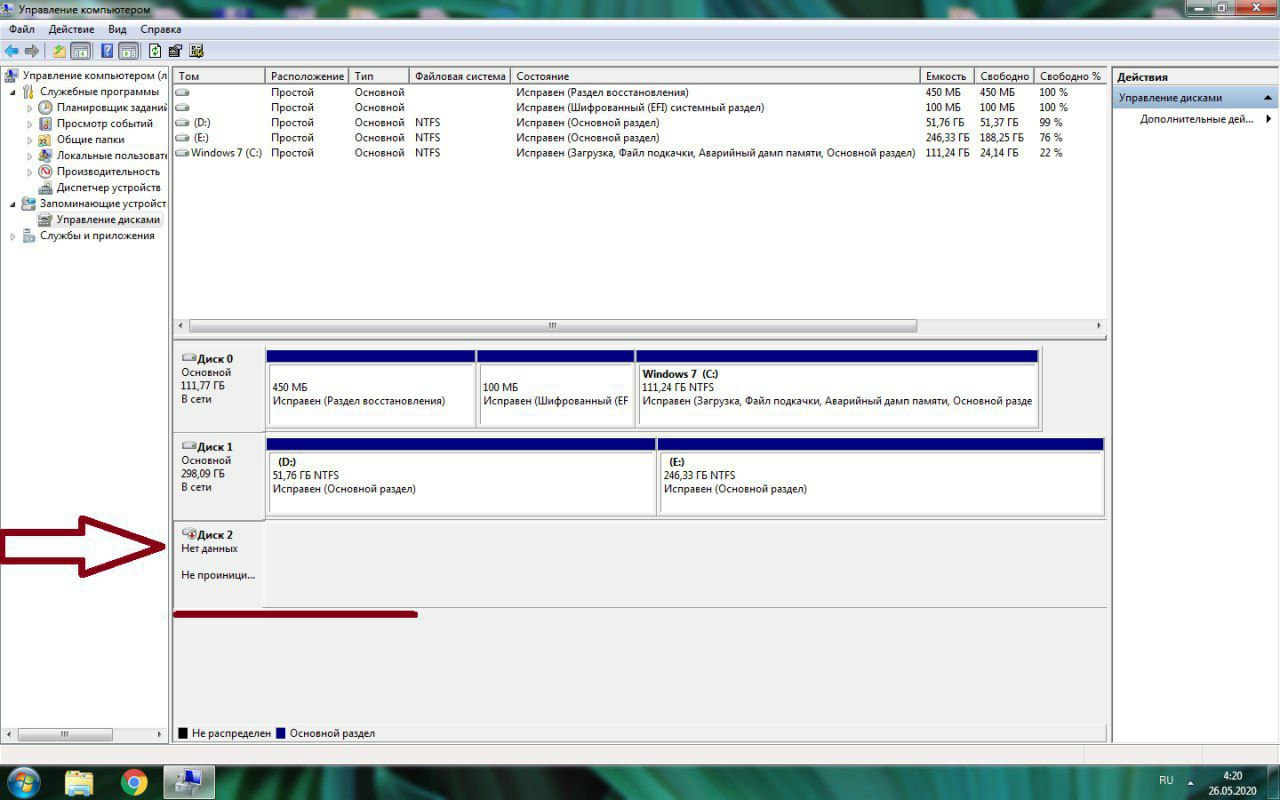Sort by the Состояние column header

[715, 76]
